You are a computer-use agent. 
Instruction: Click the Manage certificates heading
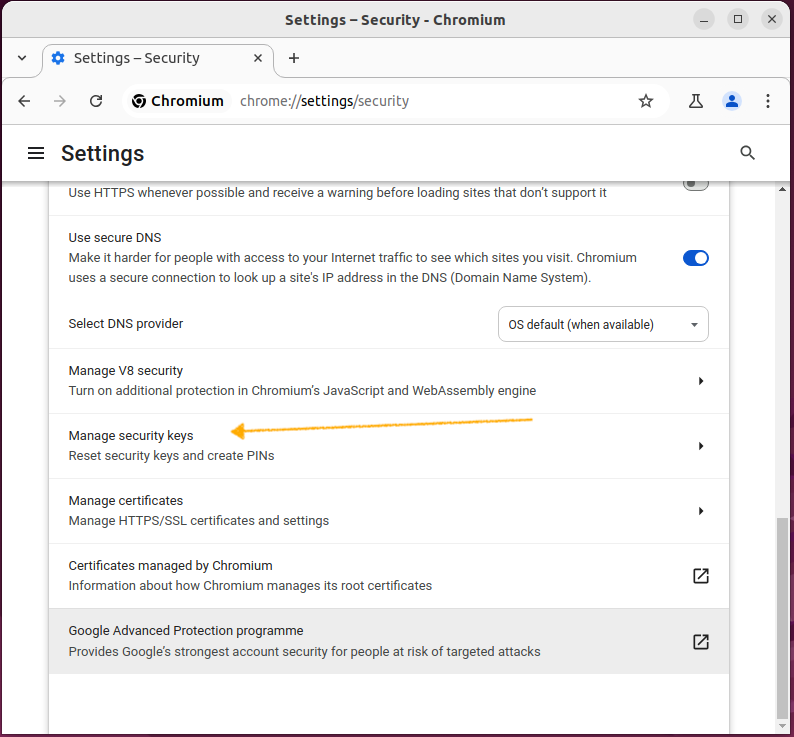[x=126, y=500]
